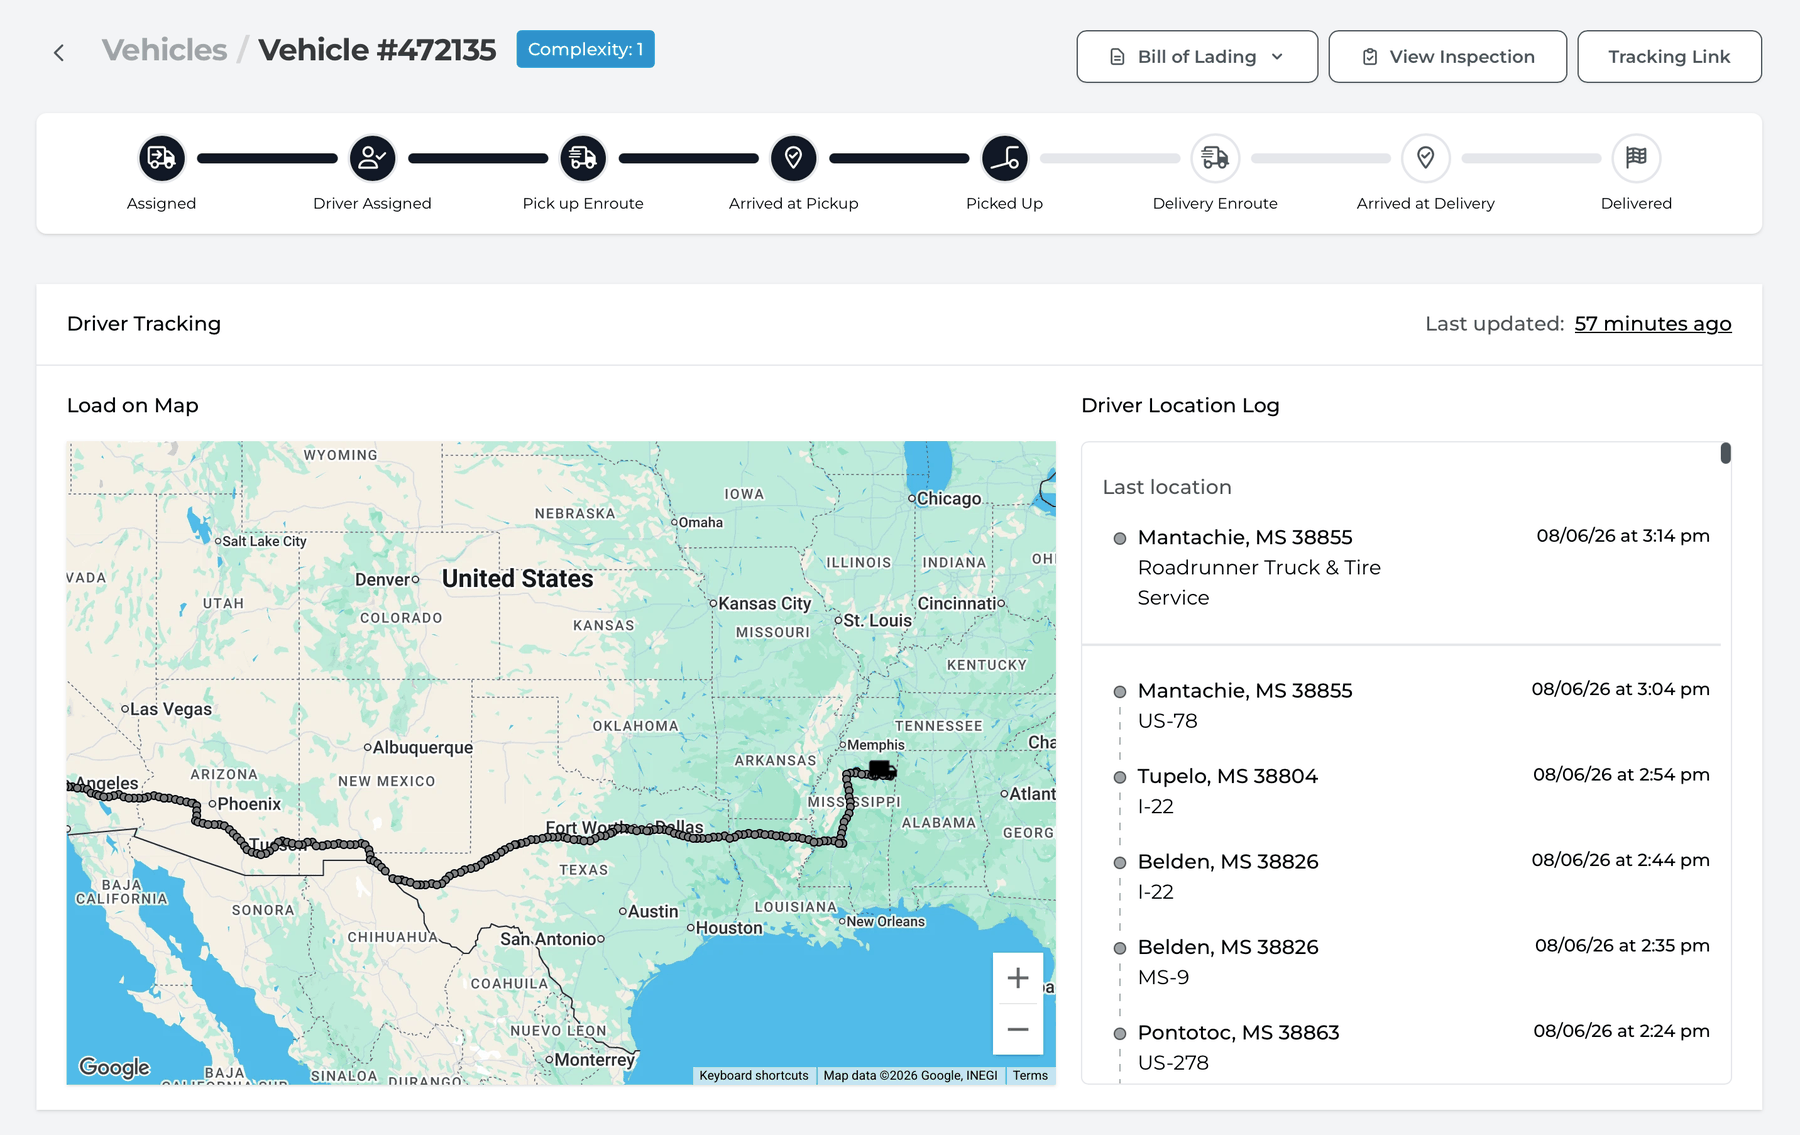
Task: Select the Arrived at Delivery pin icon
Action: [x=1426, y=158]
